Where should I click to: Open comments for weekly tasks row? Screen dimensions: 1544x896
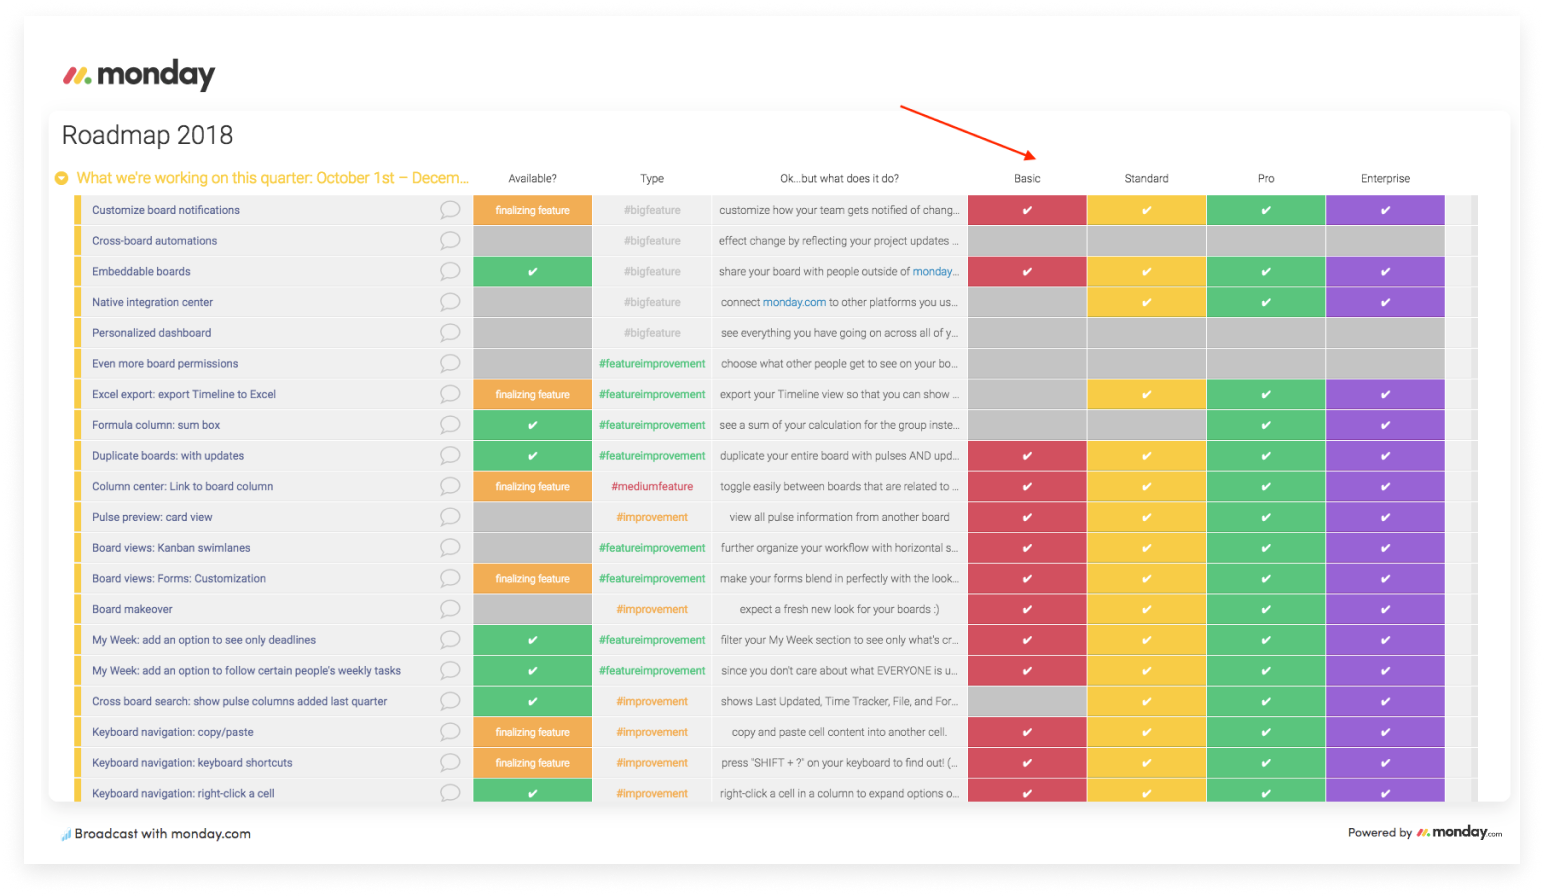pyautogui.click(x=450, y=671)
